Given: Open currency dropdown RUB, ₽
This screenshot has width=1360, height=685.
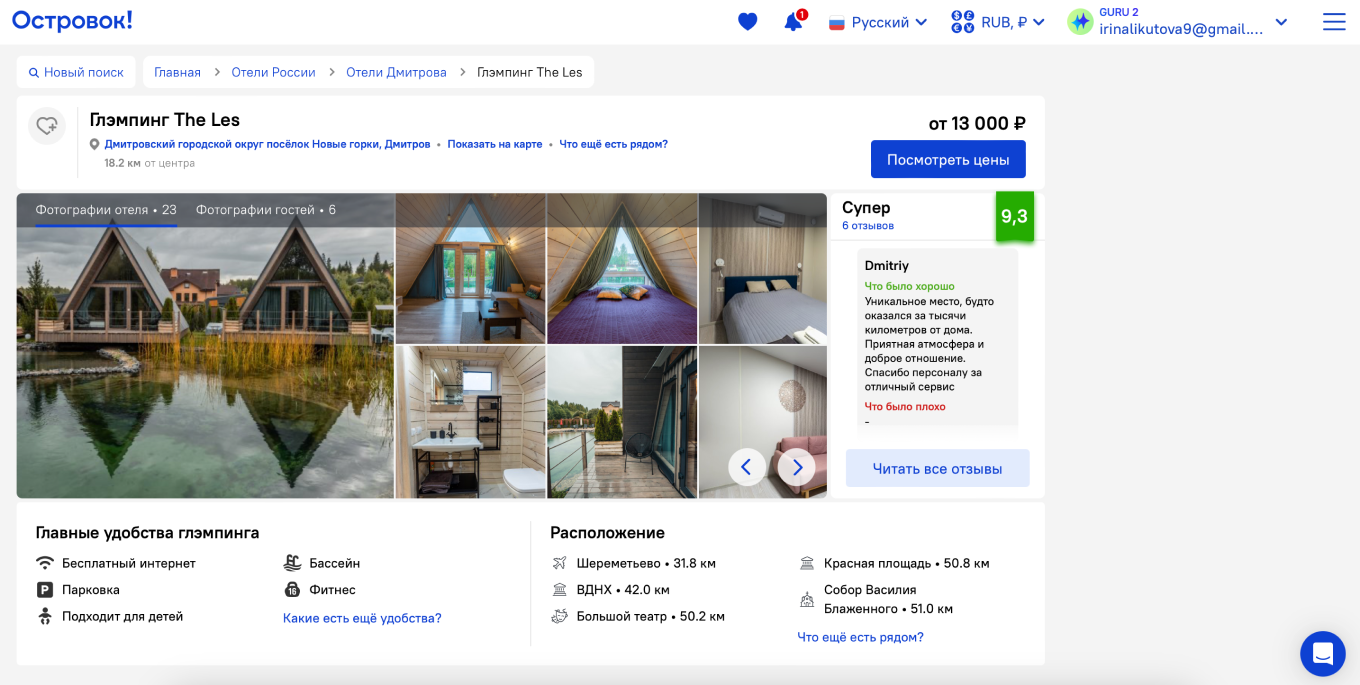Looking at the screenshot, I should [x=998, y=22].
